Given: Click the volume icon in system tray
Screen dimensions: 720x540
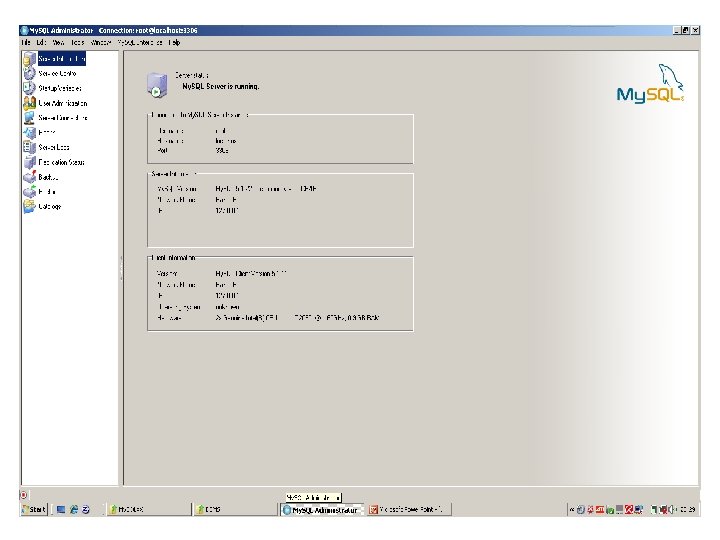Looking at the screenshot, I should click(x=670, y=509).
